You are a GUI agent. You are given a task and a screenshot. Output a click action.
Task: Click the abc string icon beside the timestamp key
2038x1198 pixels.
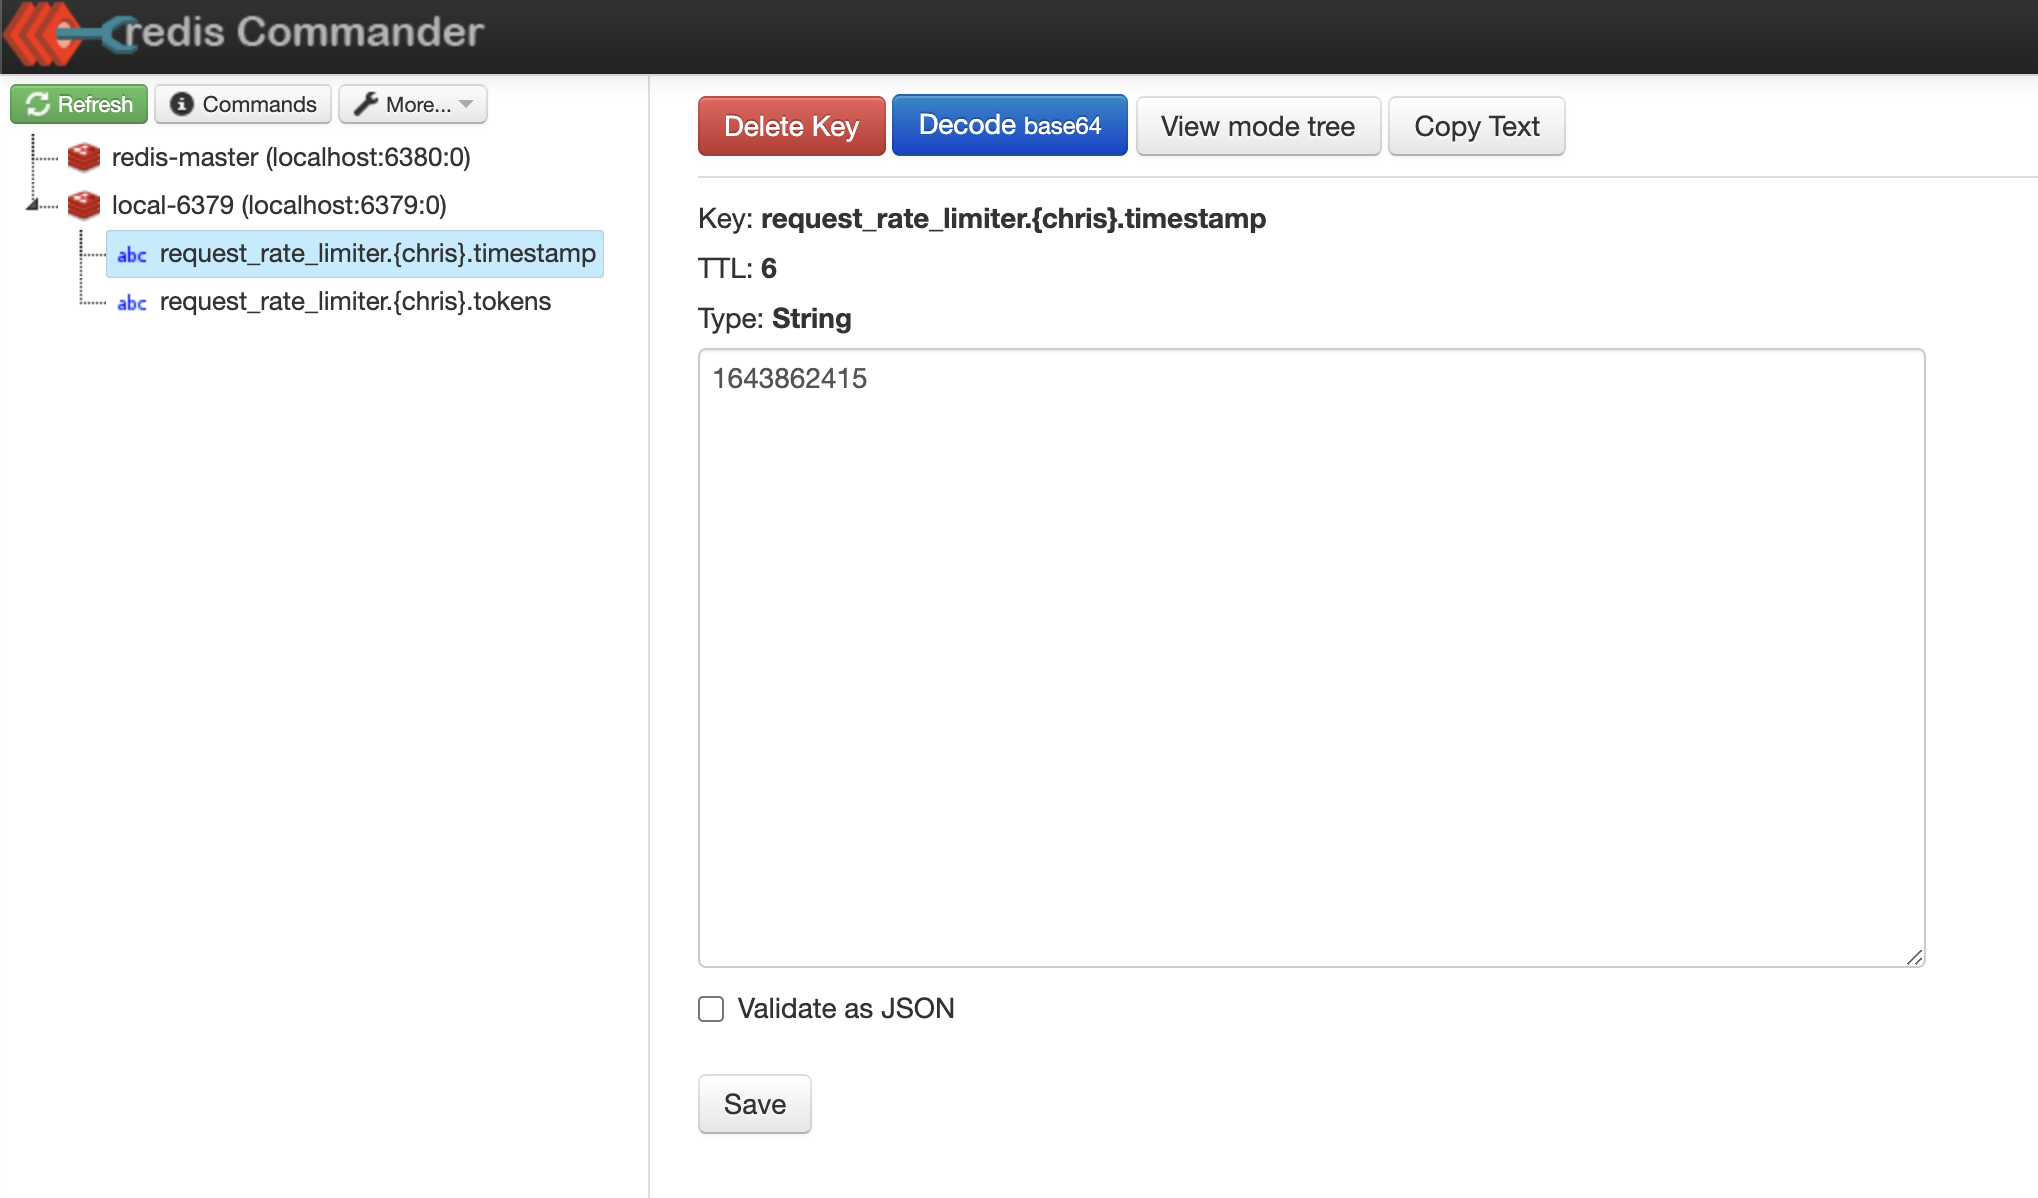132,255
